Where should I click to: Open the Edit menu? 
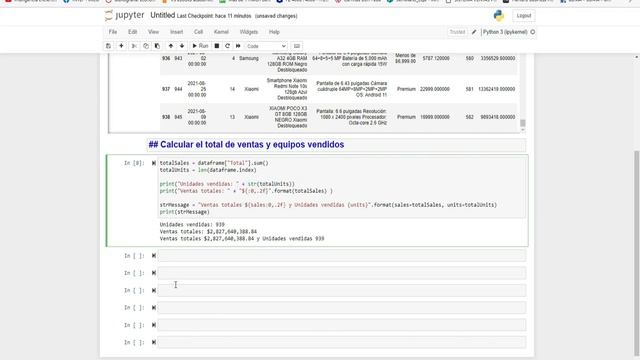[133, 32]
